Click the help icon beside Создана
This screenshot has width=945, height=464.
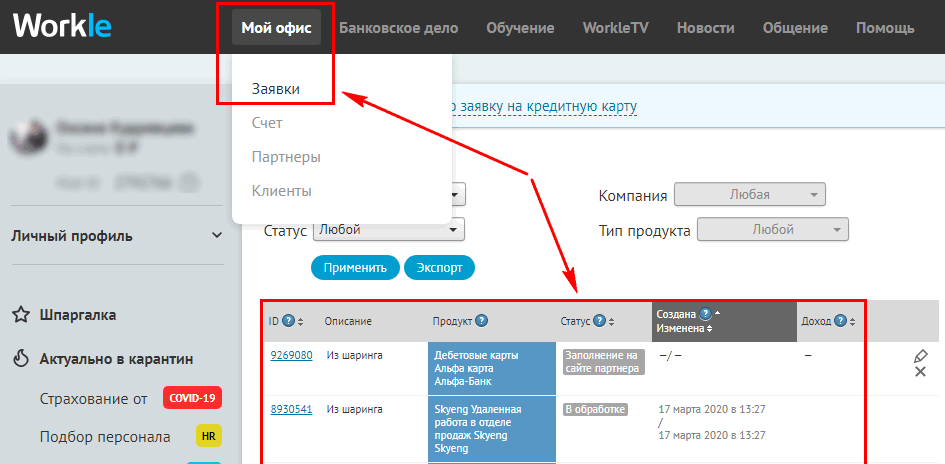(x=706, y=314)
